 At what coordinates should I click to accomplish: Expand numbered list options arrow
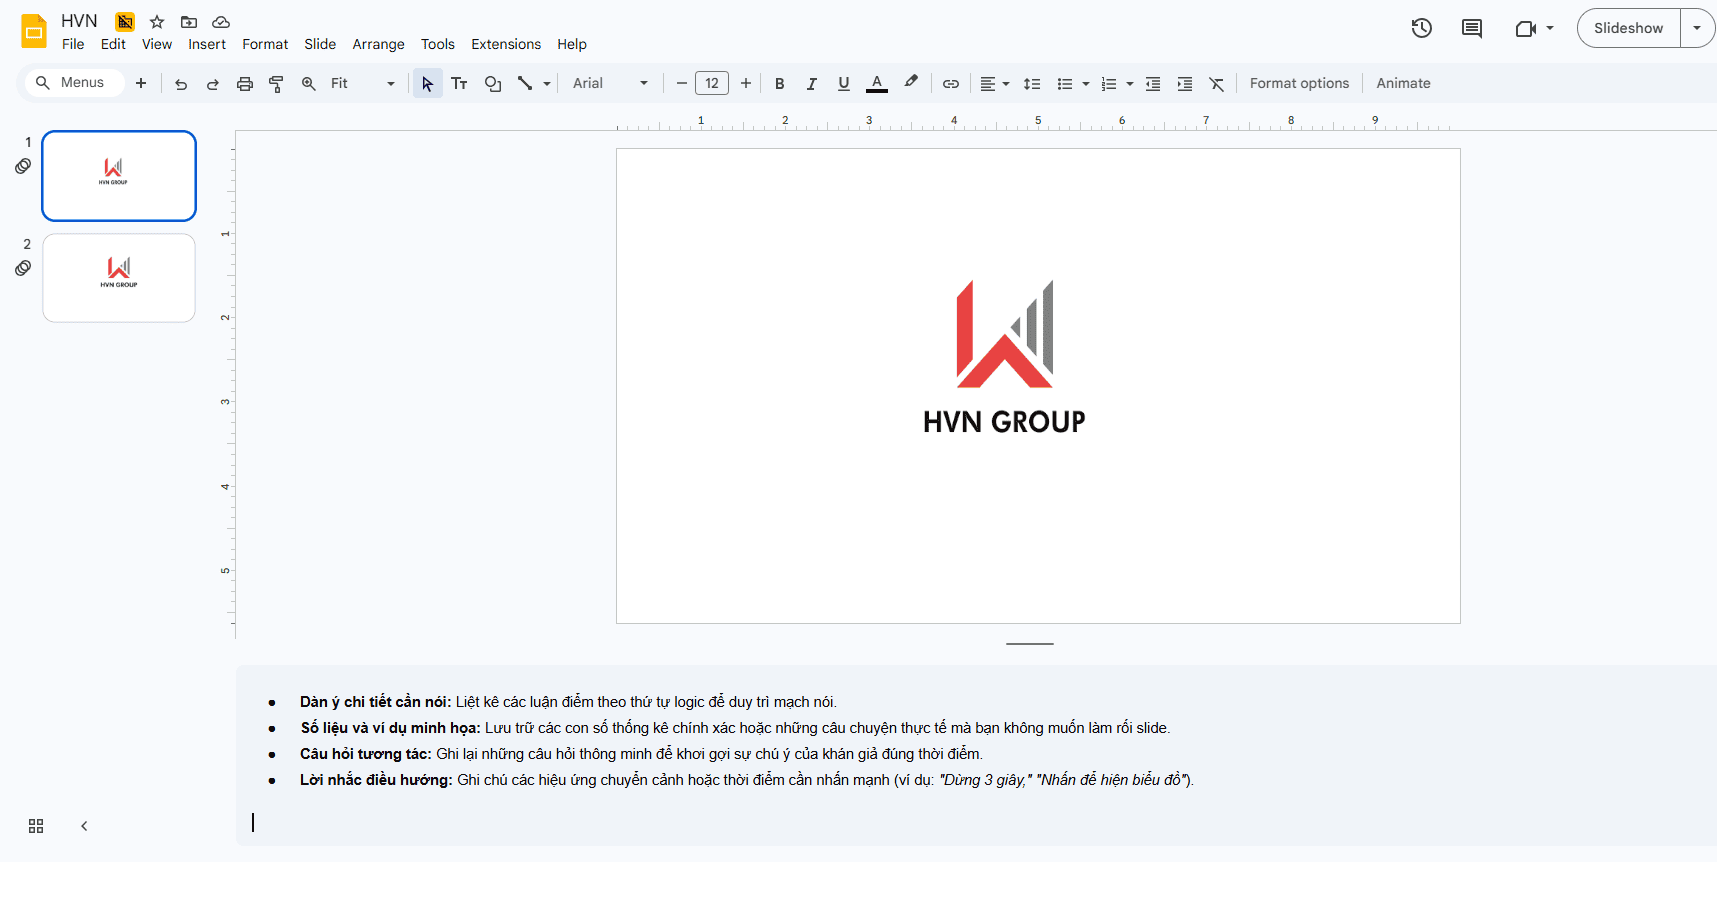(x=1130, y=84)
